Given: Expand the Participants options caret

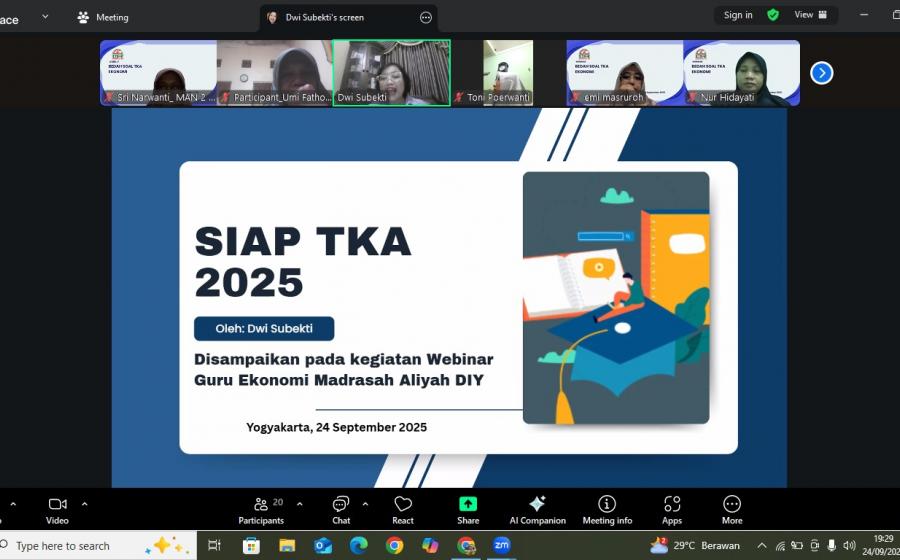Looking at the screenshot, I should click(299, 504).
